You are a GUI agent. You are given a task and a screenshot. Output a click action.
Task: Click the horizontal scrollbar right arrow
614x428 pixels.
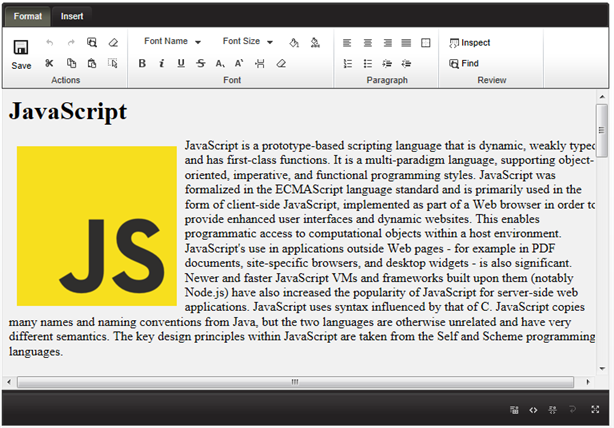point(588,382)
